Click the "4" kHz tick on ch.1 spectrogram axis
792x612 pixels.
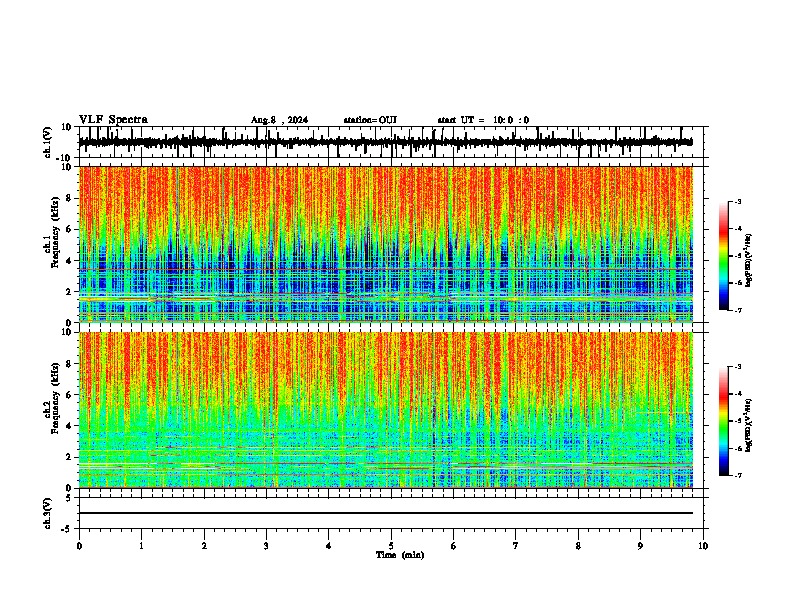[70, 261]
